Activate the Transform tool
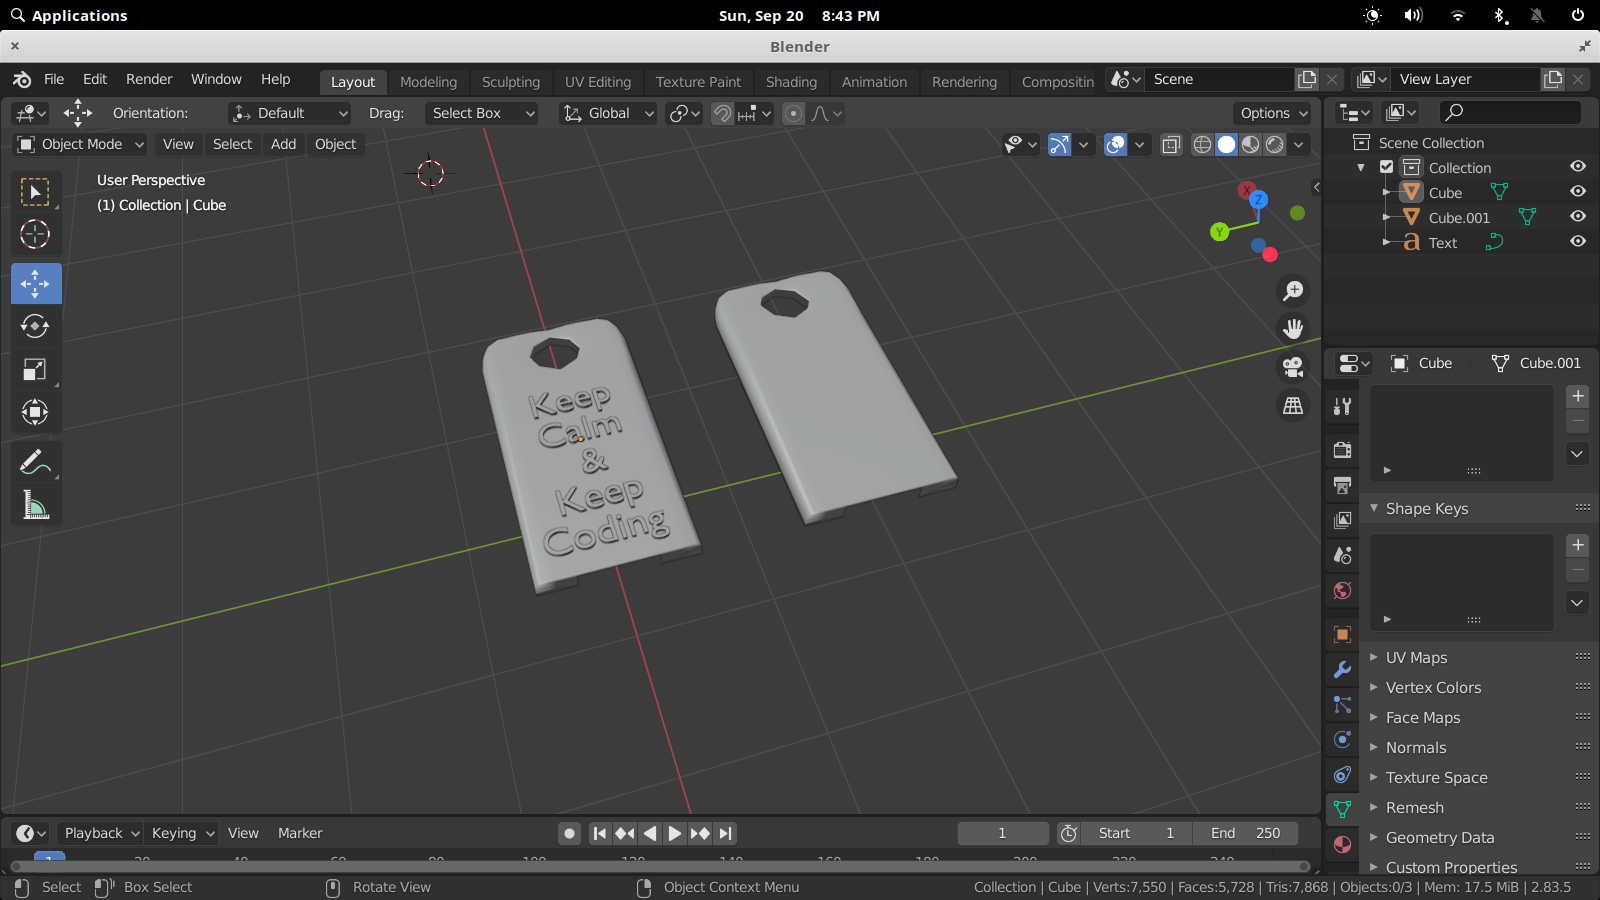Viewport: 1600px width, 900px height. pyautogui.click(x=35, y=412)
